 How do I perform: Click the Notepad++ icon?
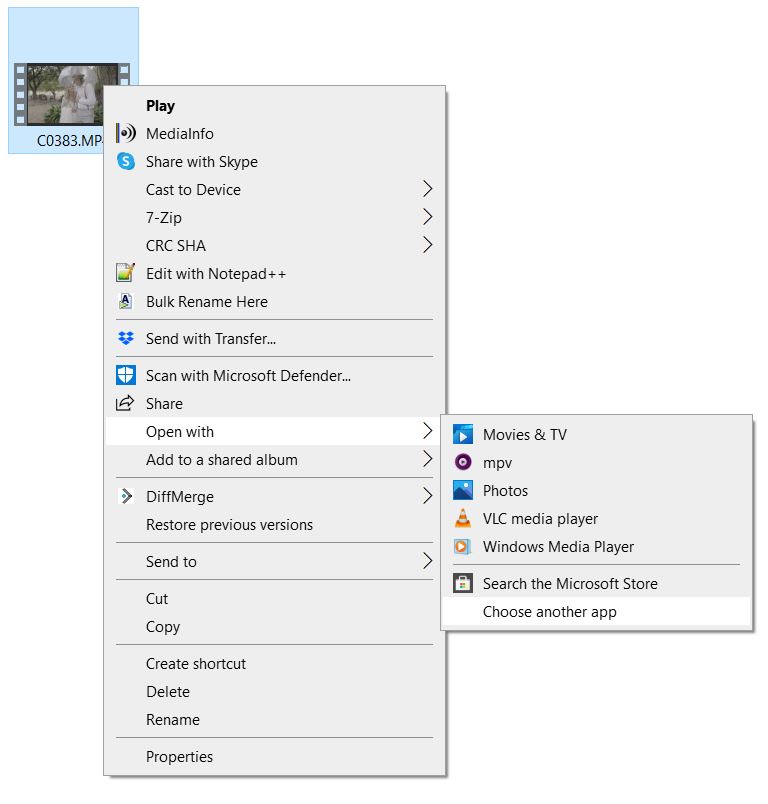(x=126, y=273)
